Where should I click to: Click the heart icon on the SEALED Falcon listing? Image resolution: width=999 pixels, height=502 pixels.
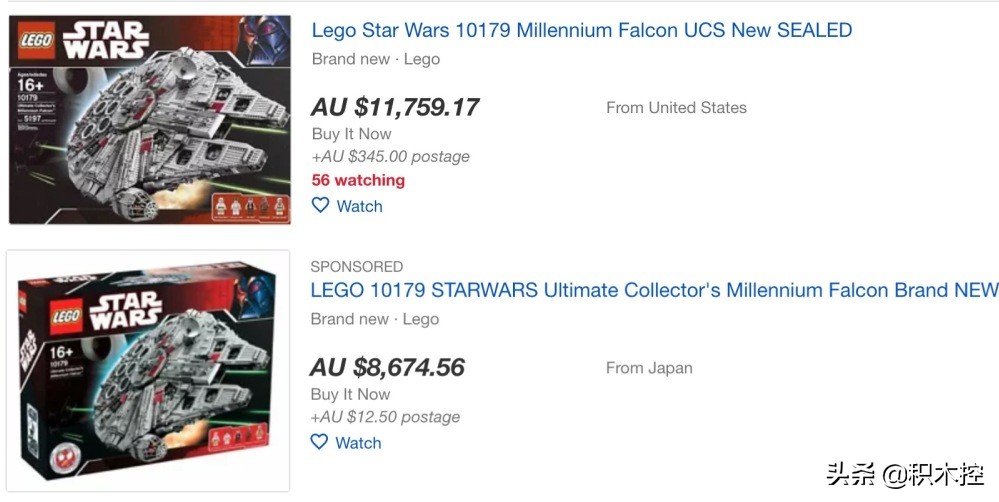coord(320,205)
